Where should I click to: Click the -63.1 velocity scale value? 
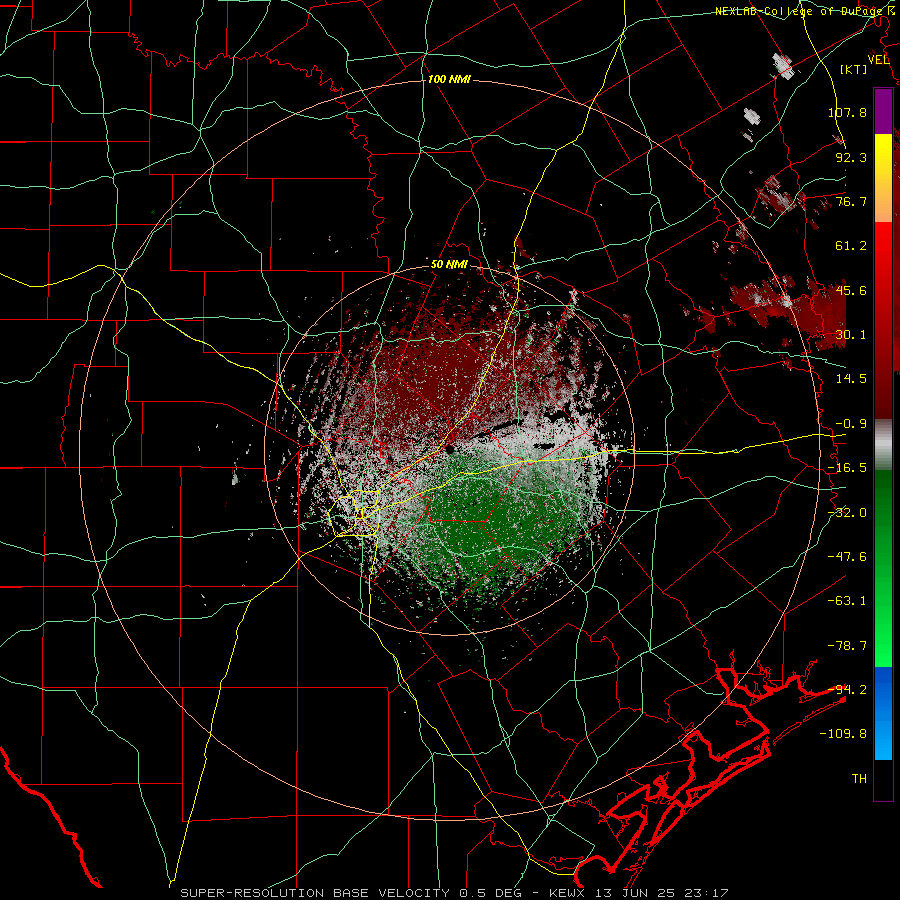pos(847,601)
